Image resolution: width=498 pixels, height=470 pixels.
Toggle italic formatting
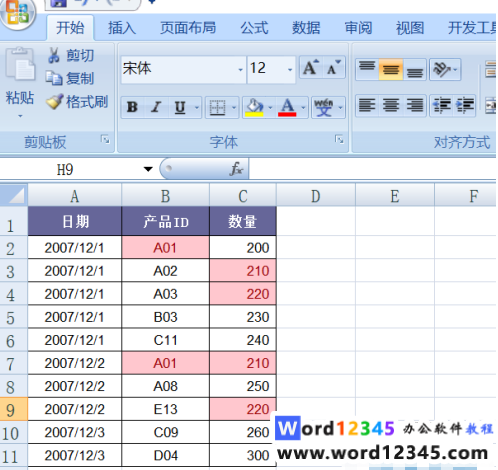156,107
